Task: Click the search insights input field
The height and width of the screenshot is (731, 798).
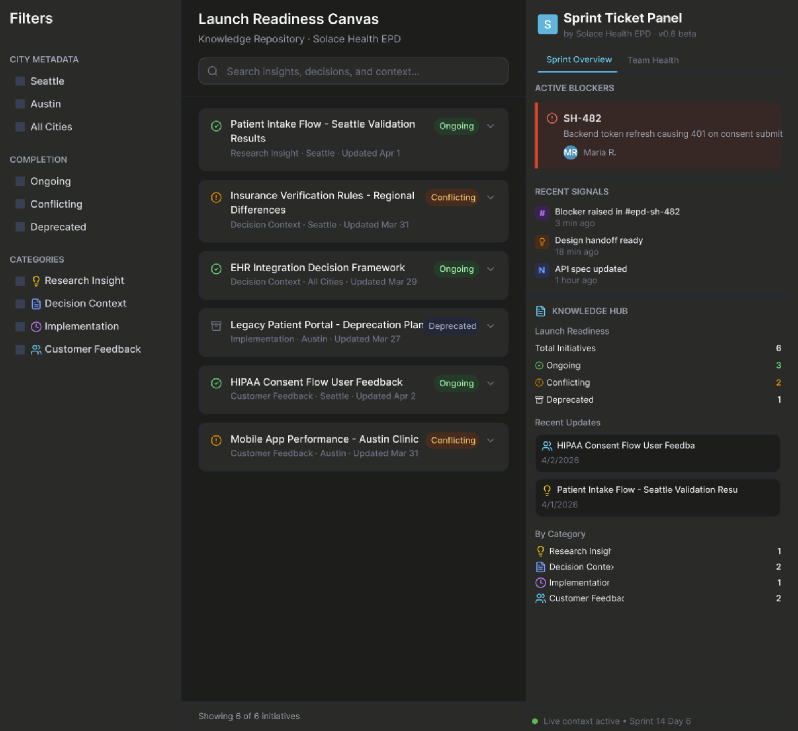Action: click(x=353, y=71)
